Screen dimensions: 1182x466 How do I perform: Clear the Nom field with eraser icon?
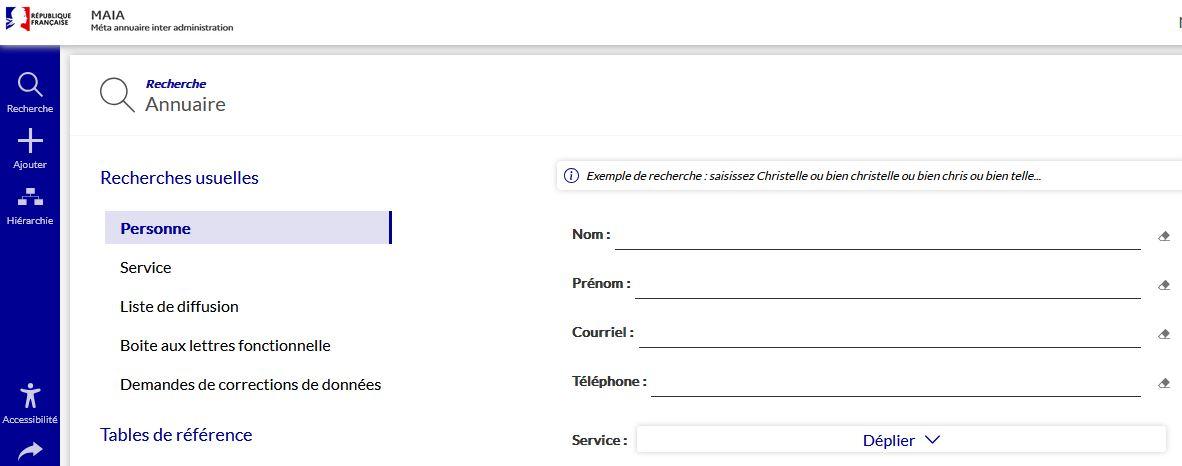(x=1164, y=236)
